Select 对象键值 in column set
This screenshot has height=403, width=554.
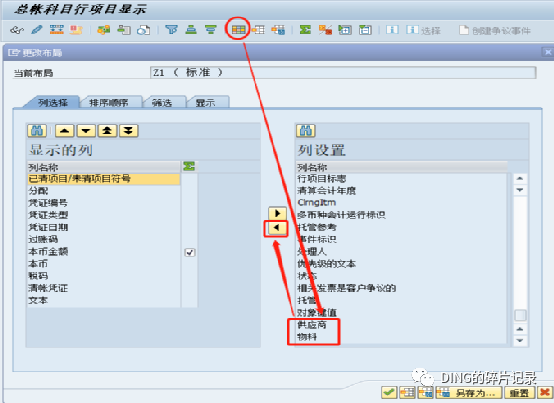tap(402, 313)
